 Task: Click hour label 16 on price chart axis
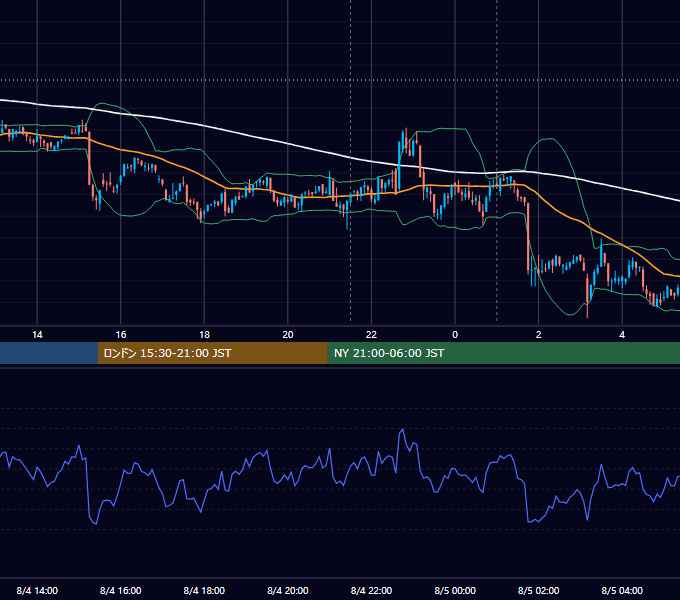(x=121, y=335)
